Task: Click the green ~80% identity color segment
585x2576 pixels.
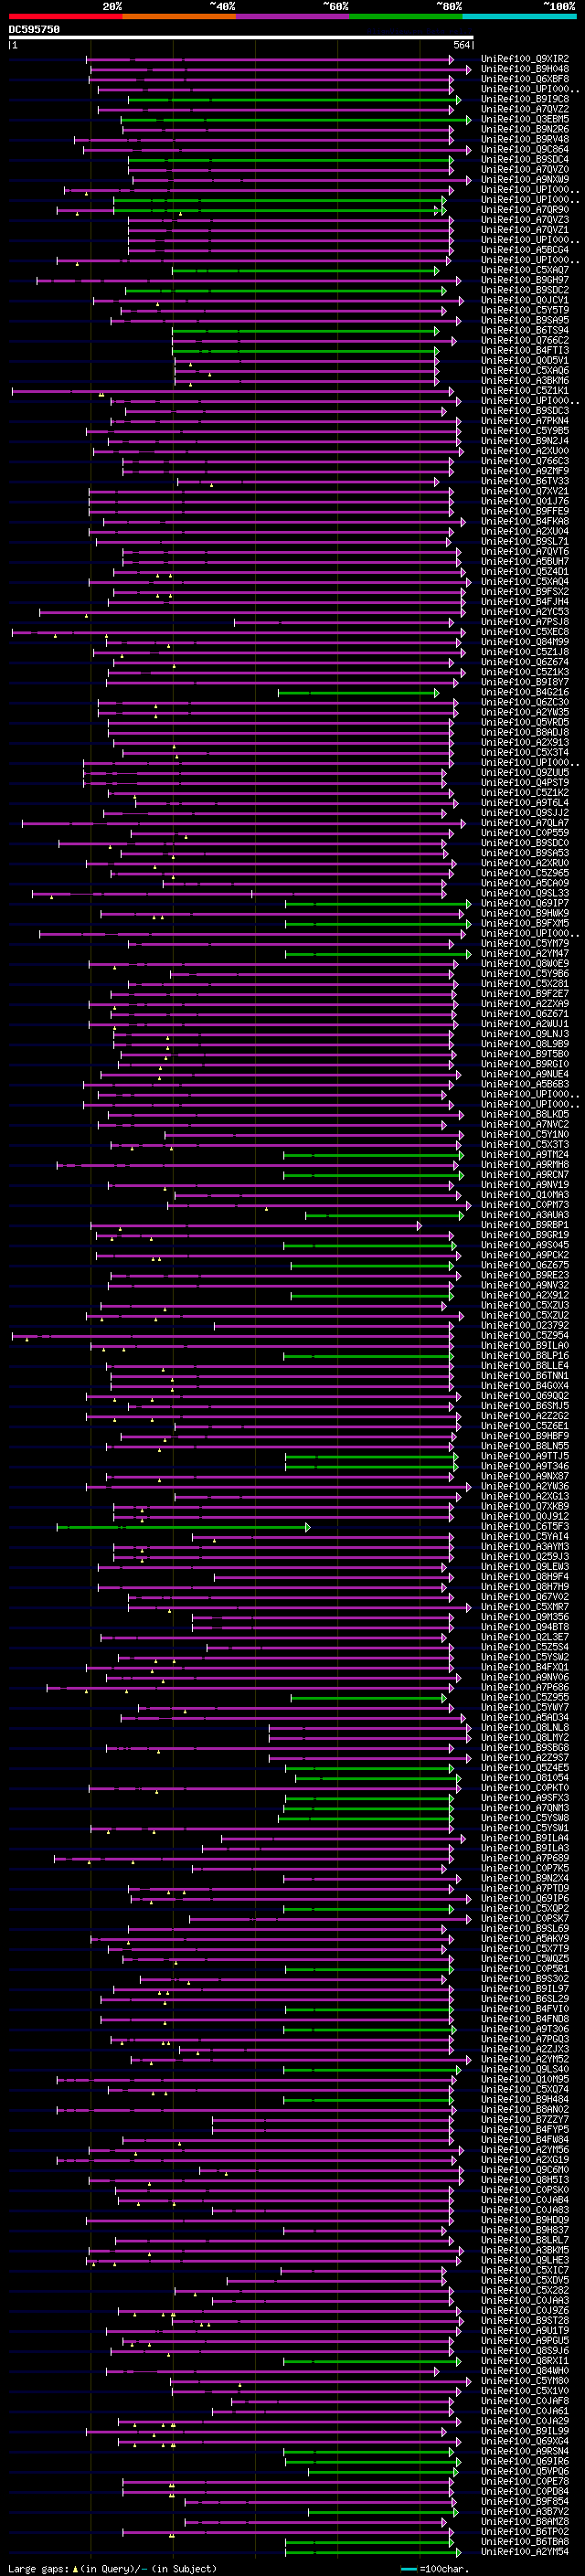Action: tap(406, 16)
